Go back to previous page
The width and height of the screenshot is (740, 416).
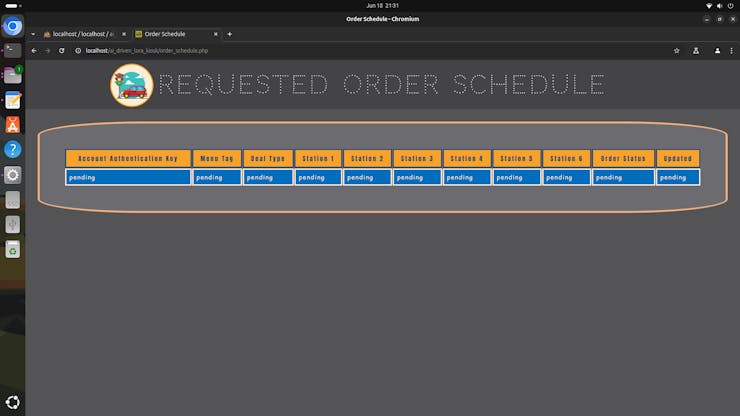click(34, 51)
